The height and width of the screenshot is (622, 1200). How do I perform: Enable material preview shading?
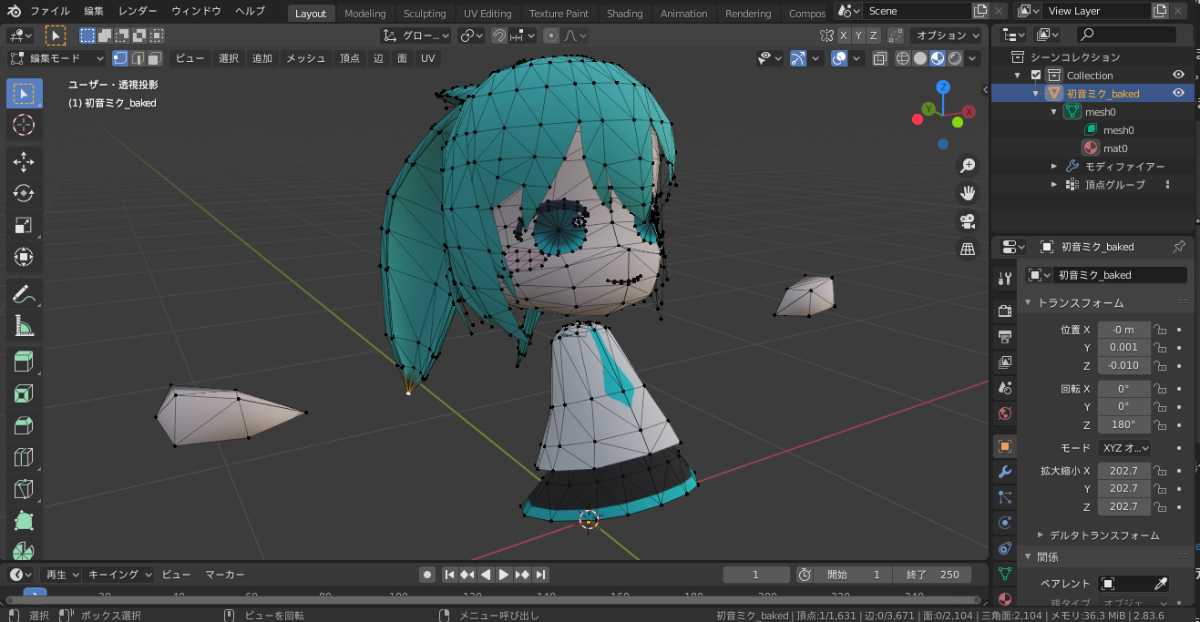coord(938,58)
